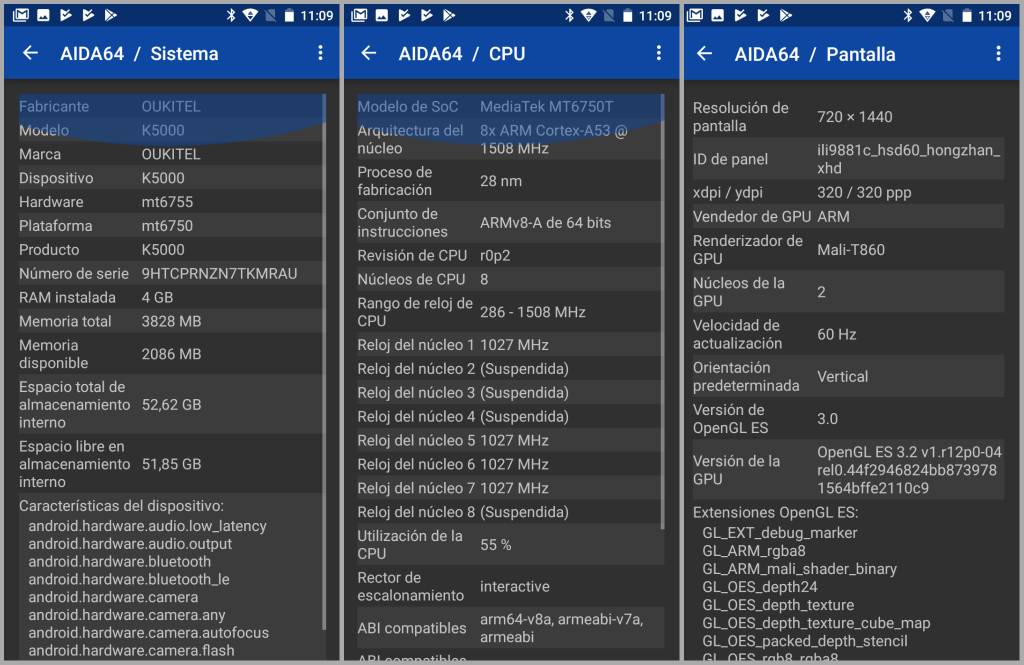Tap the Wi-Fi status icon in Pantalla panel
This screenshot has height=665, width=1024.
point(927,15)
